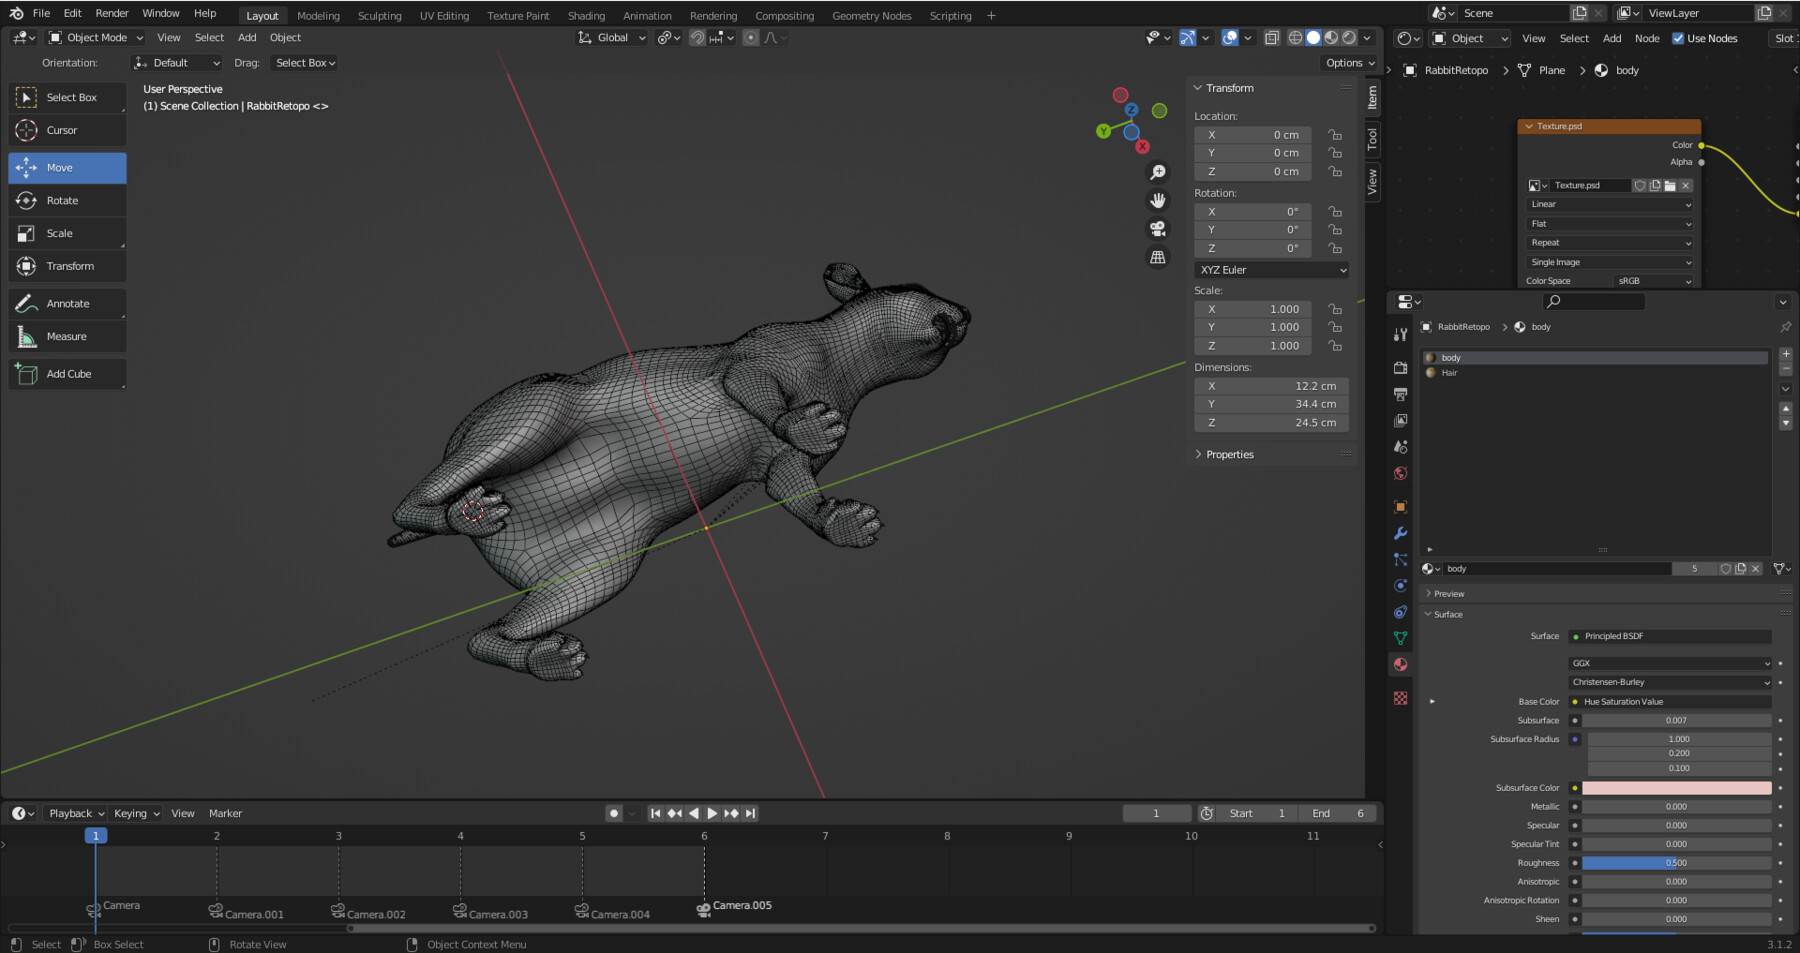This screenshot has width=1800, height=953.
Task: Click the viewport camera view icon
Action: point(1157,226)
